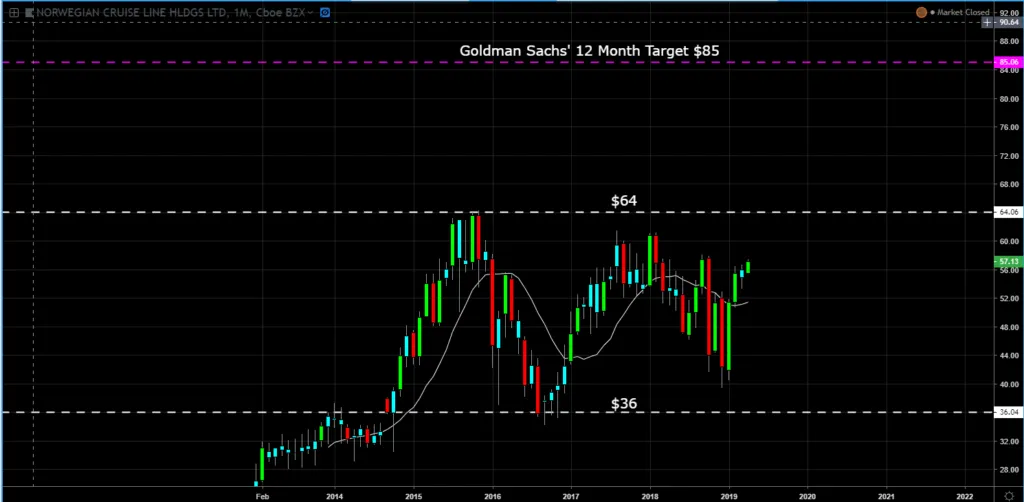This screenshot has width=1024, height=502.
Task: Click the 92.00 price scale value
Action: coord(1010,12)
